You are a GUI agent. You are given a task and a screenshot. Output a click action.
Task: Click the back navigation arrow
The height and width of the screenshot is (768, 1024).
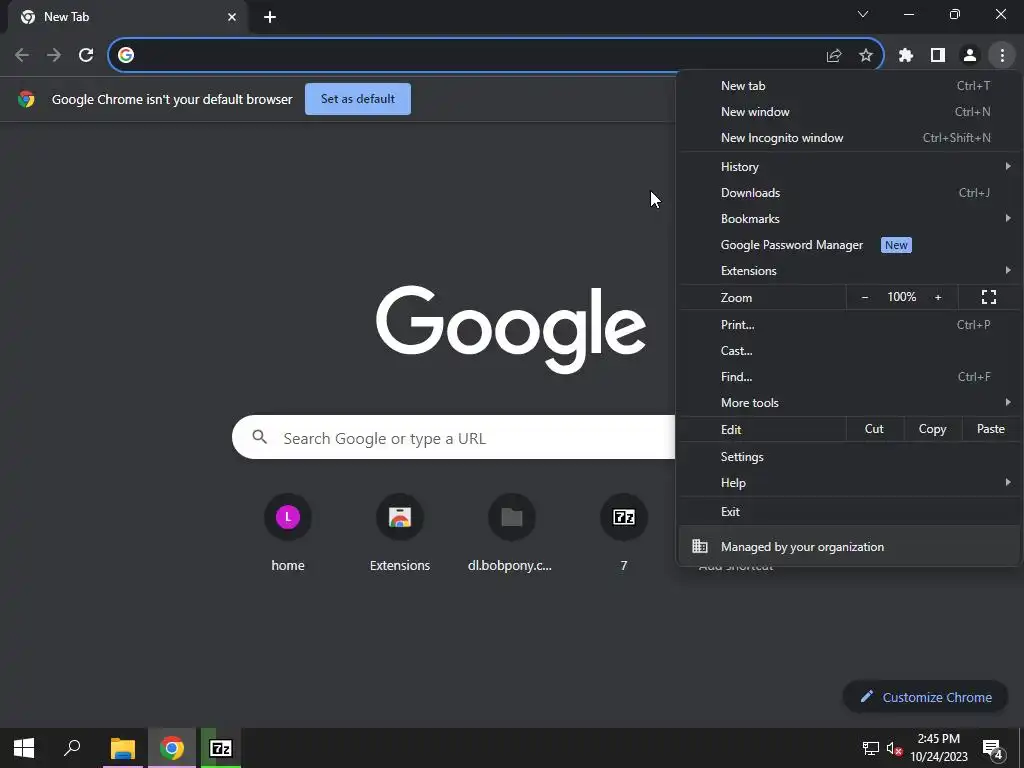click(x=22, y=56)
